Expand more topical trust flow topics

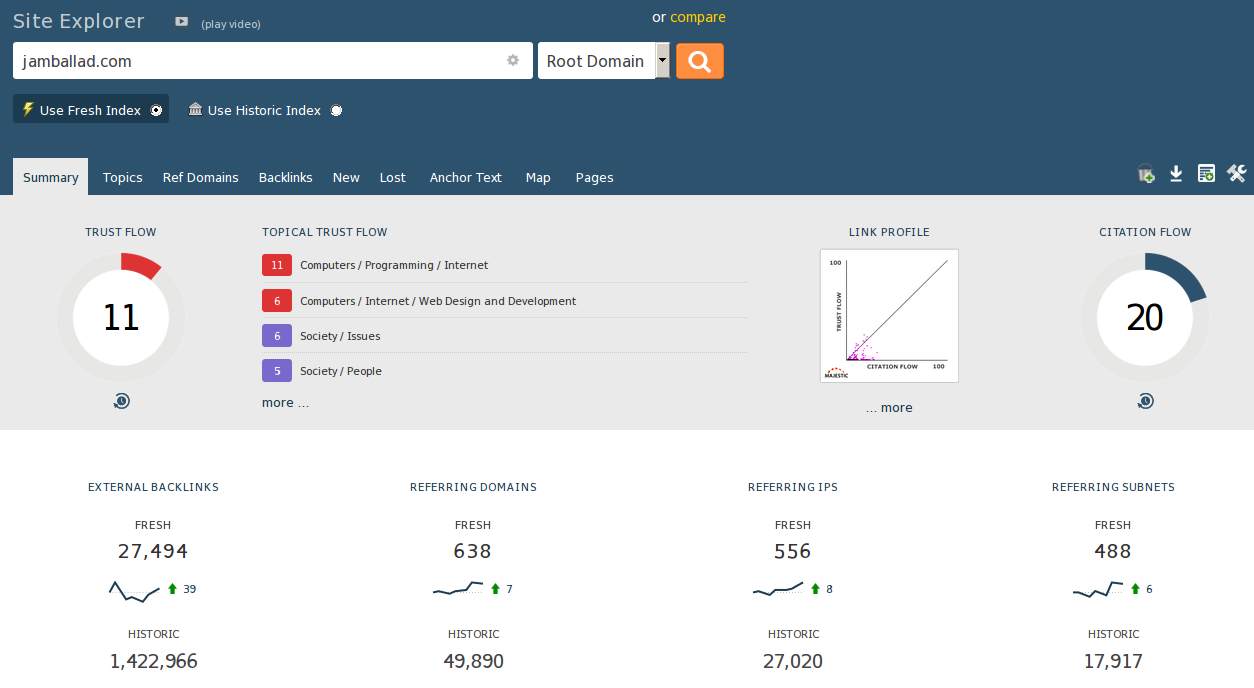(x=285, y=403)
